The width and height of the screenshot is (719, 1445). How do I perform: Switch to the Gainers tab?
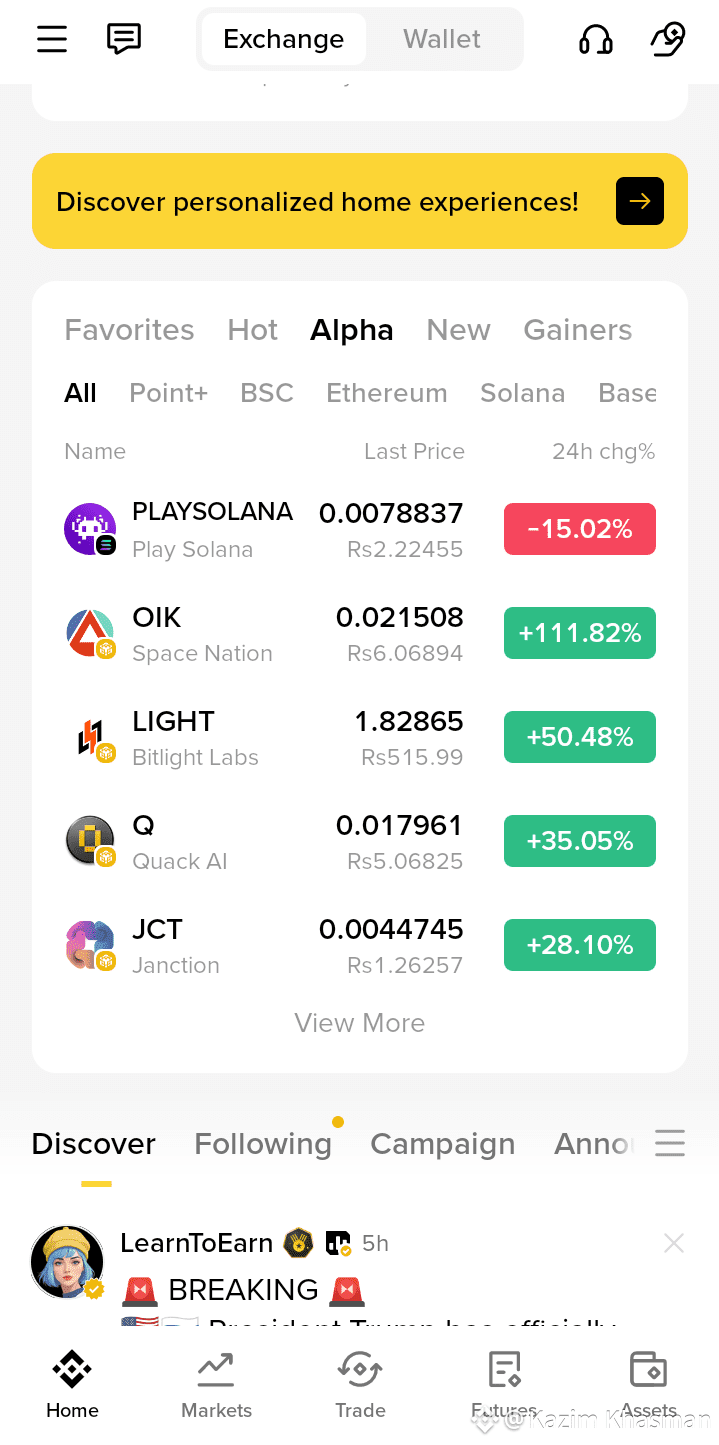point(577,330)
